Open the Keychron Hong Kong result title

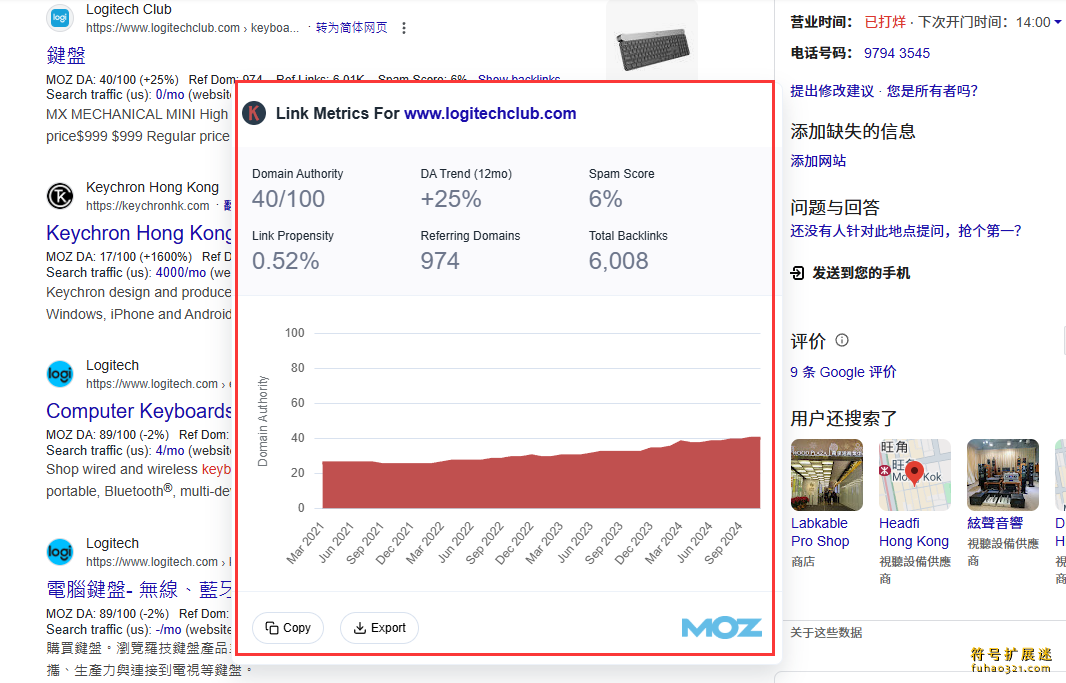[139, 233]
